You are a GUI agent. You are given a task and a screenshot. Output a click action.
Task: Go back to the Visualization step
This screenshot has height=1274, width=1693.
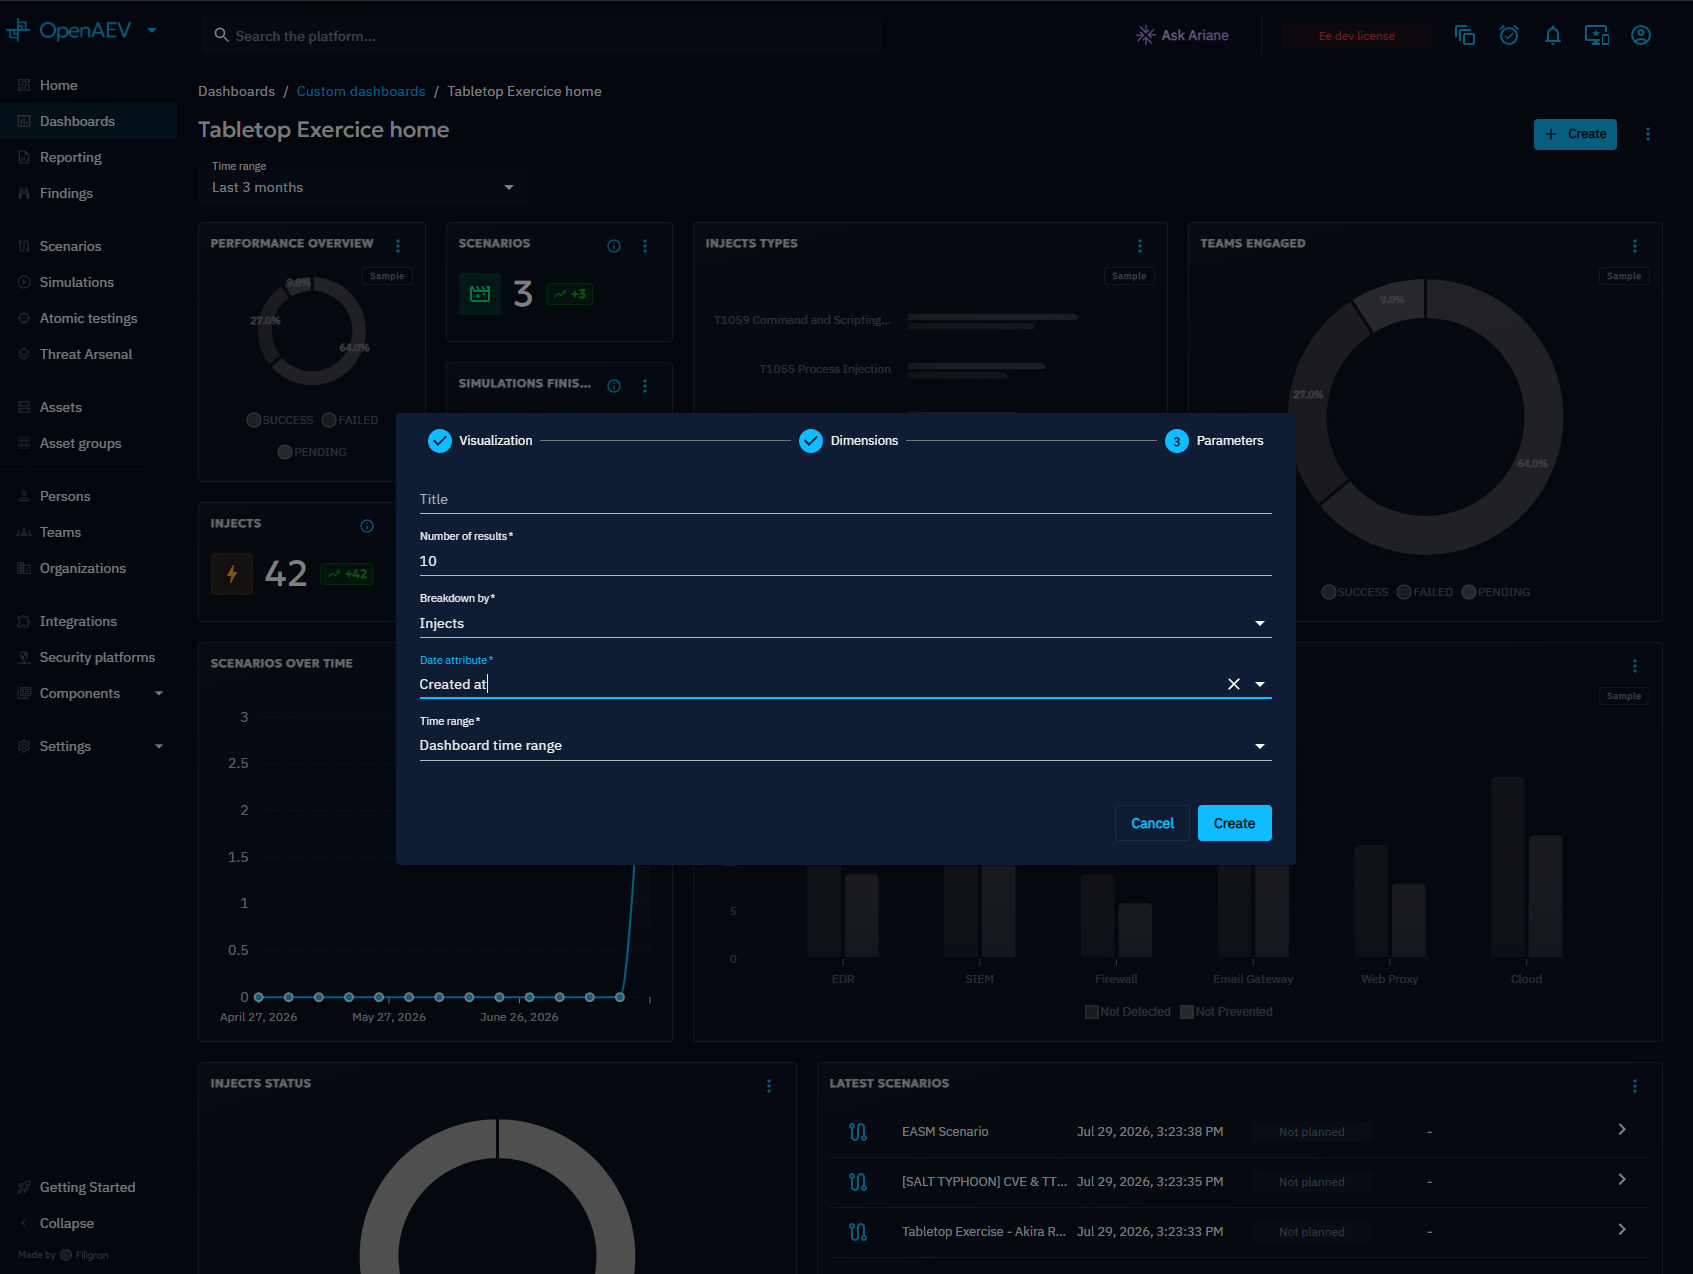(481, 441)
